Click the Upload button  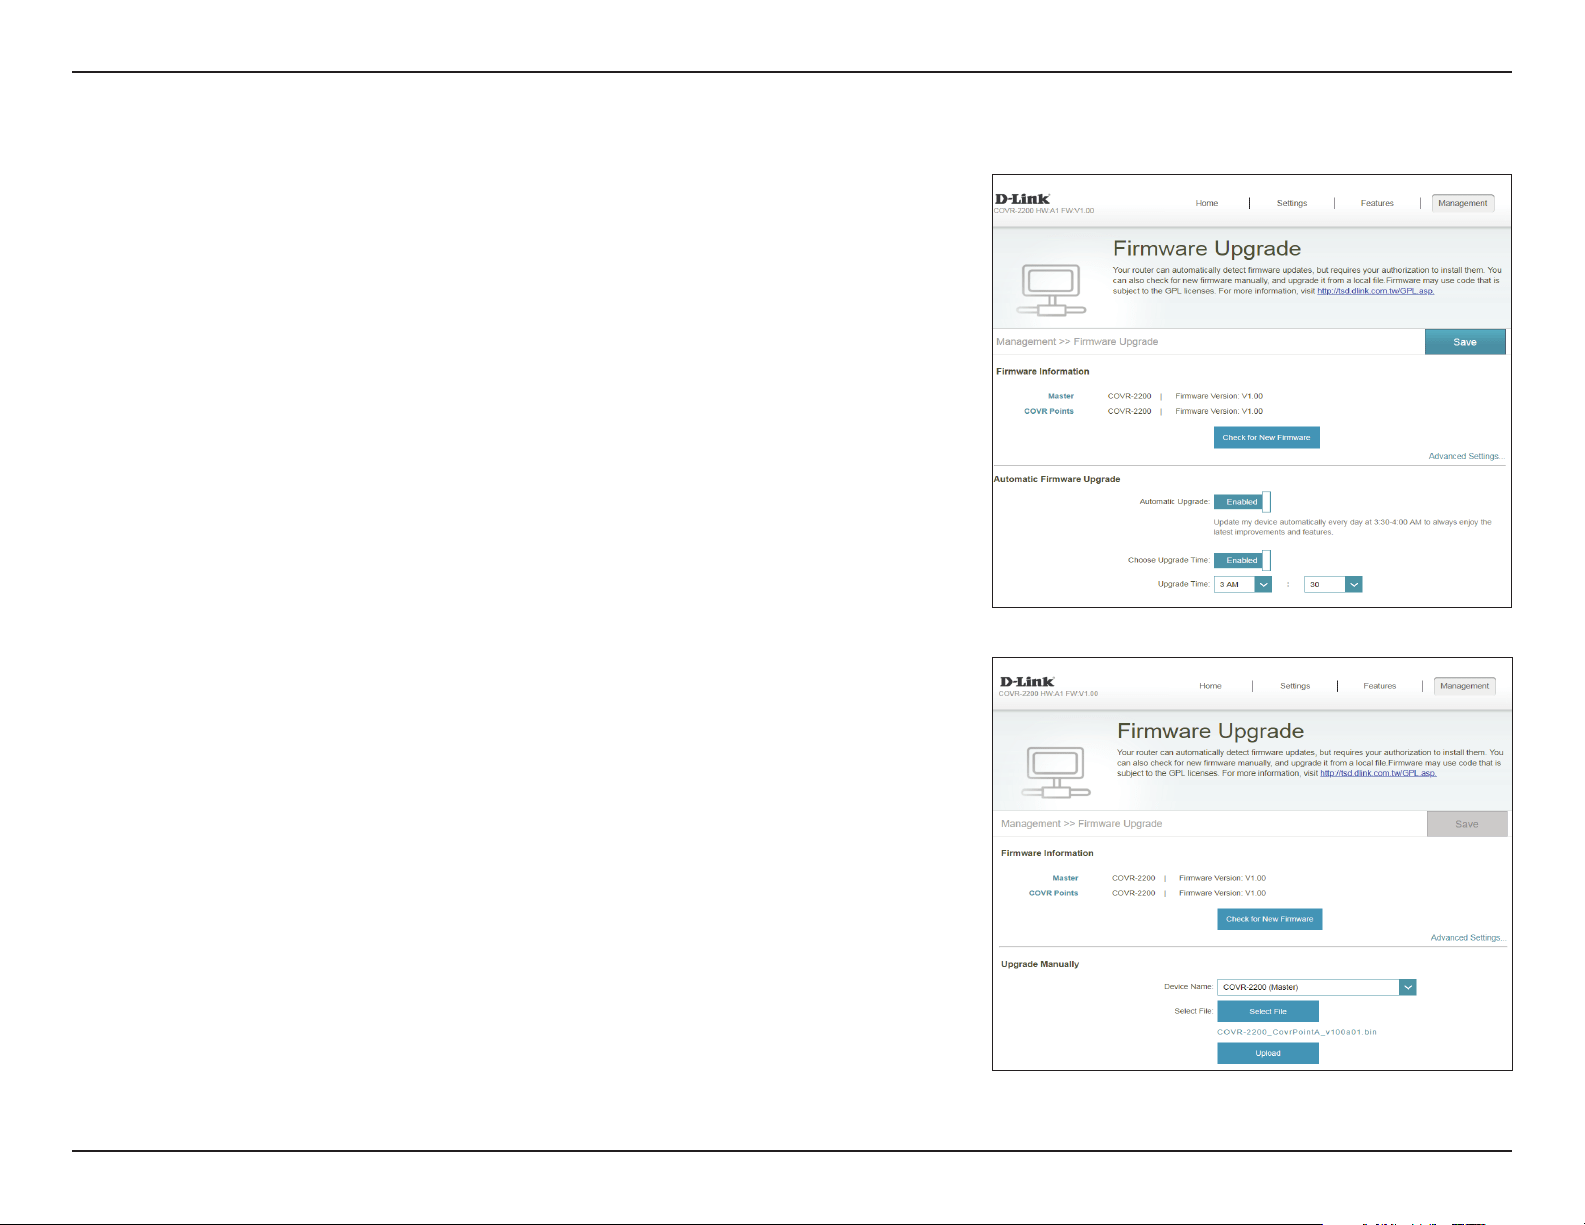tap(1268, 1053)
